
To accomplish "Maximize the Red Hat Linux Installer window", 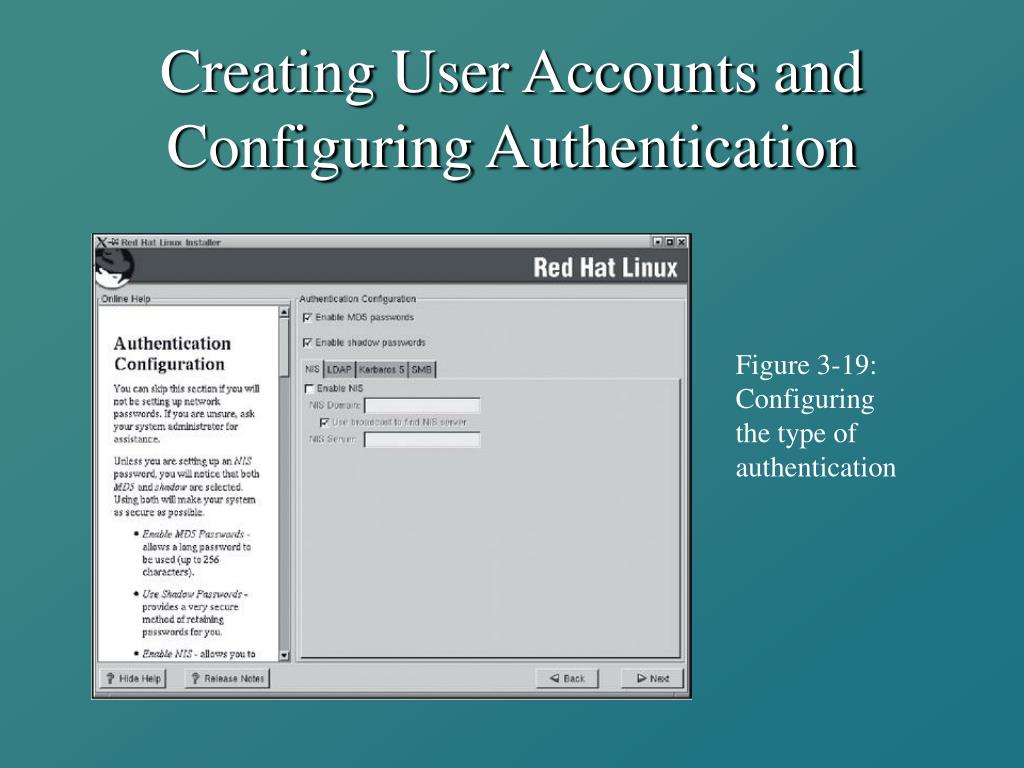I will tap(669, 242).
